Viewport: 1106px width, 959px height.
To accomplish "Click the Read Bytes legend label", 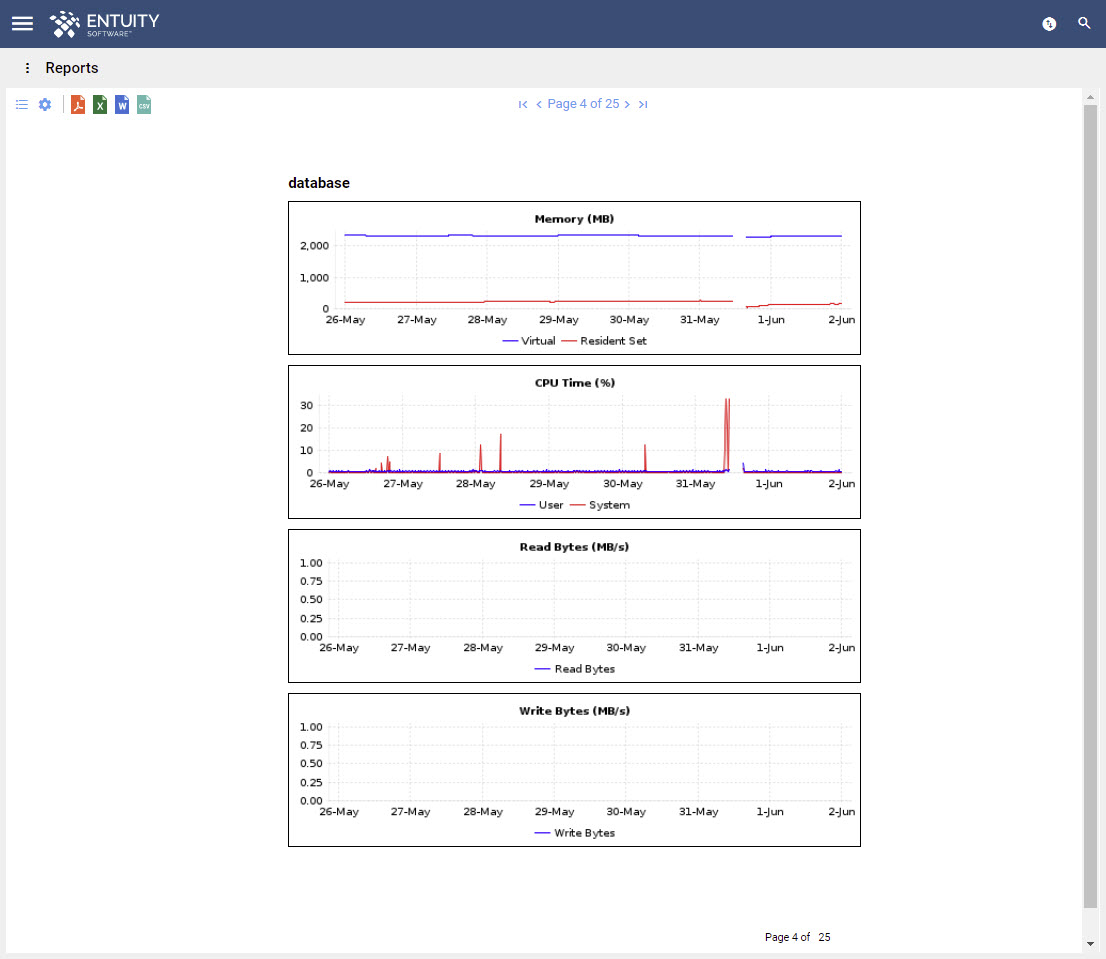I will (x=585, y=668).
